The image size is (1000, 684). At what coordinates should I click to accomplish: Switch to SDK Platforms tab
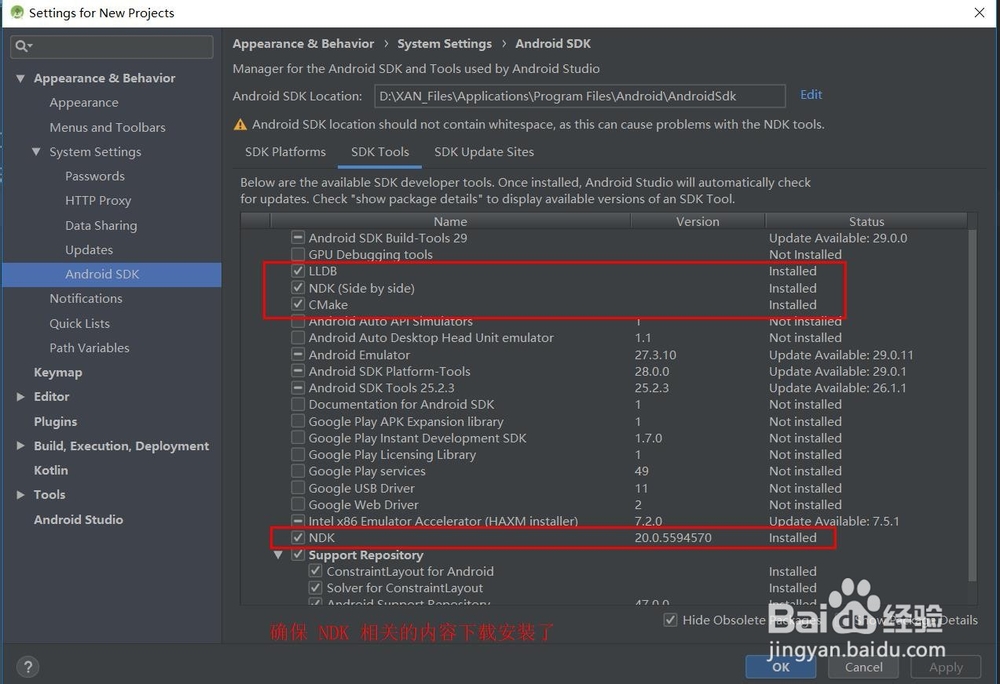(285, 152)
